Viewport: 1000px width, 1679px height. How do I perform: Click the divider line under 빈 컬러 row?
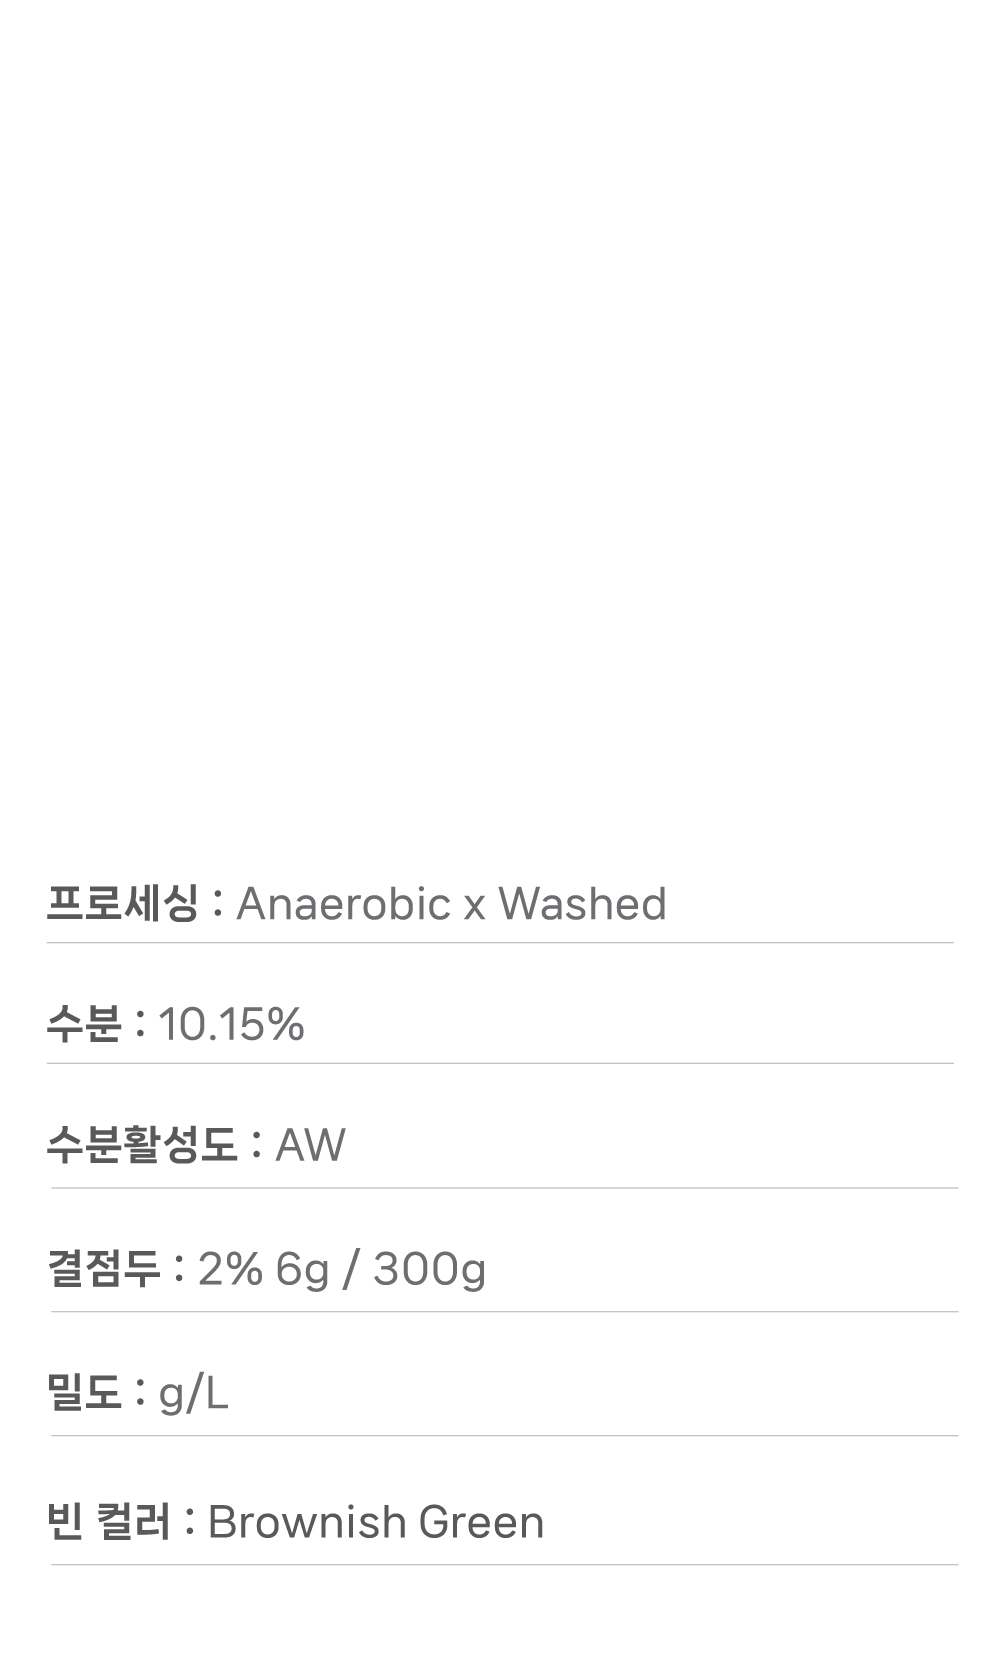pos(500,1564)
